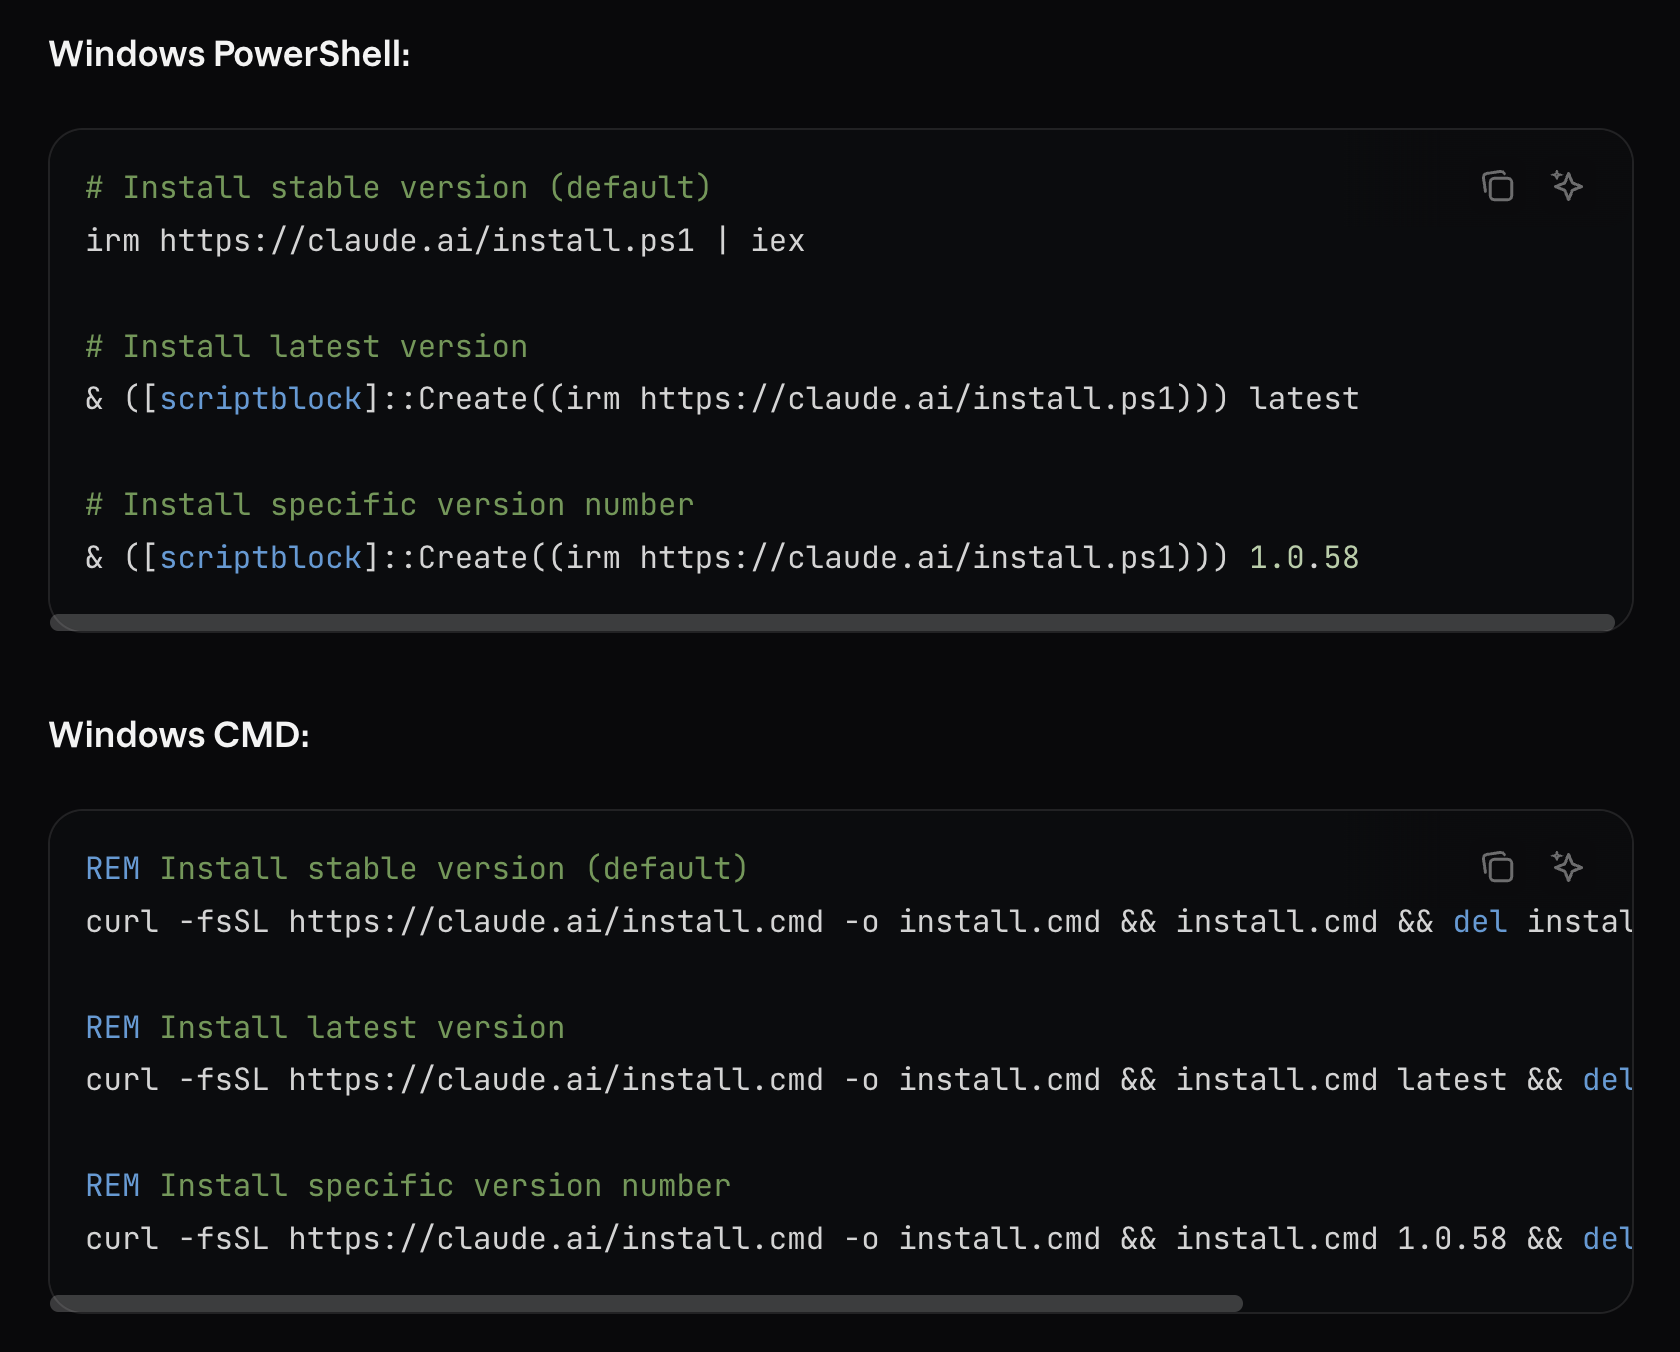The image size is (1680, 1352).
Task: Copy the PowerShell install code block
Action: [1497, 186]
